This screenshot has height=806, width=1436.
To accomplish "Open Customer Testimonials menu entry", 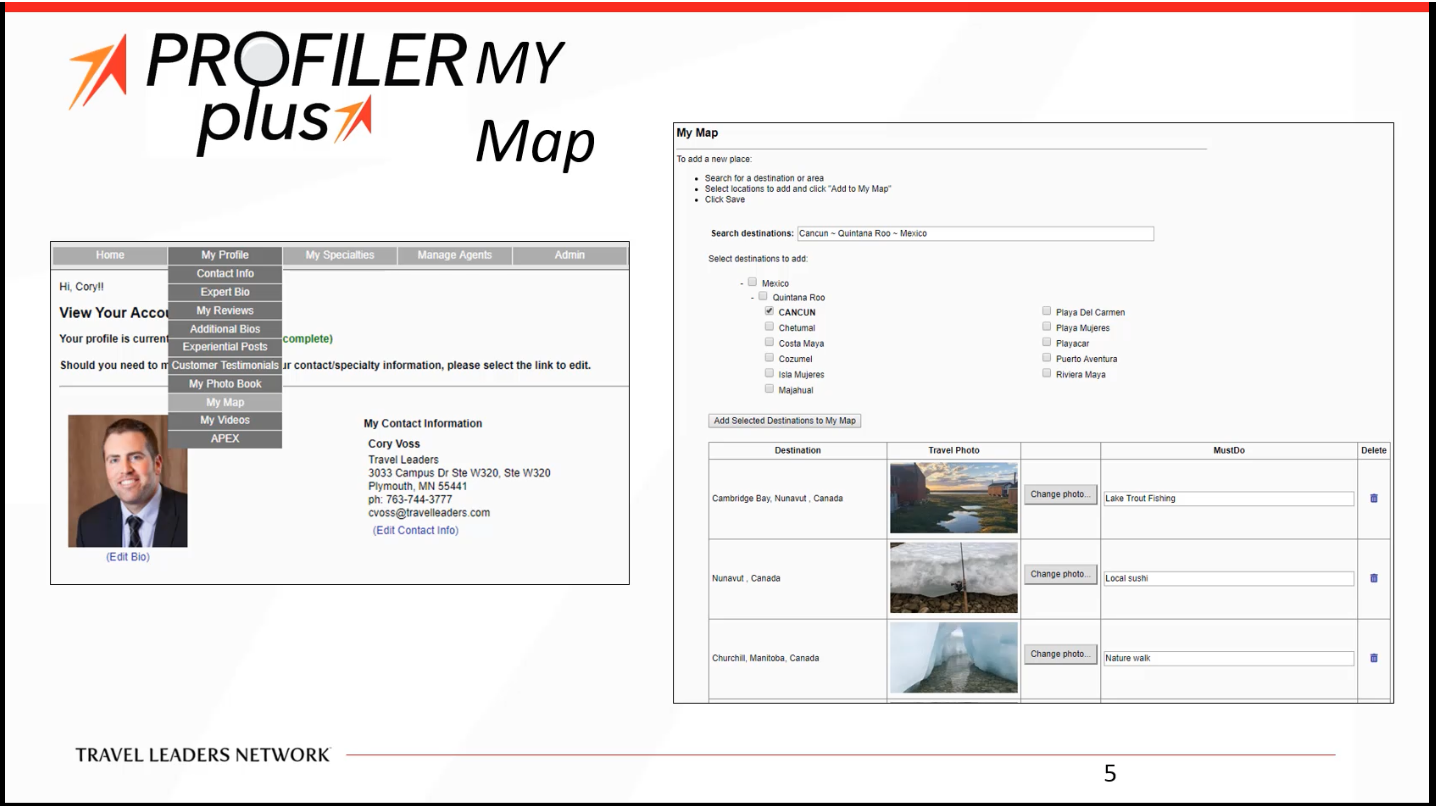I will click(x=225, y=365).
